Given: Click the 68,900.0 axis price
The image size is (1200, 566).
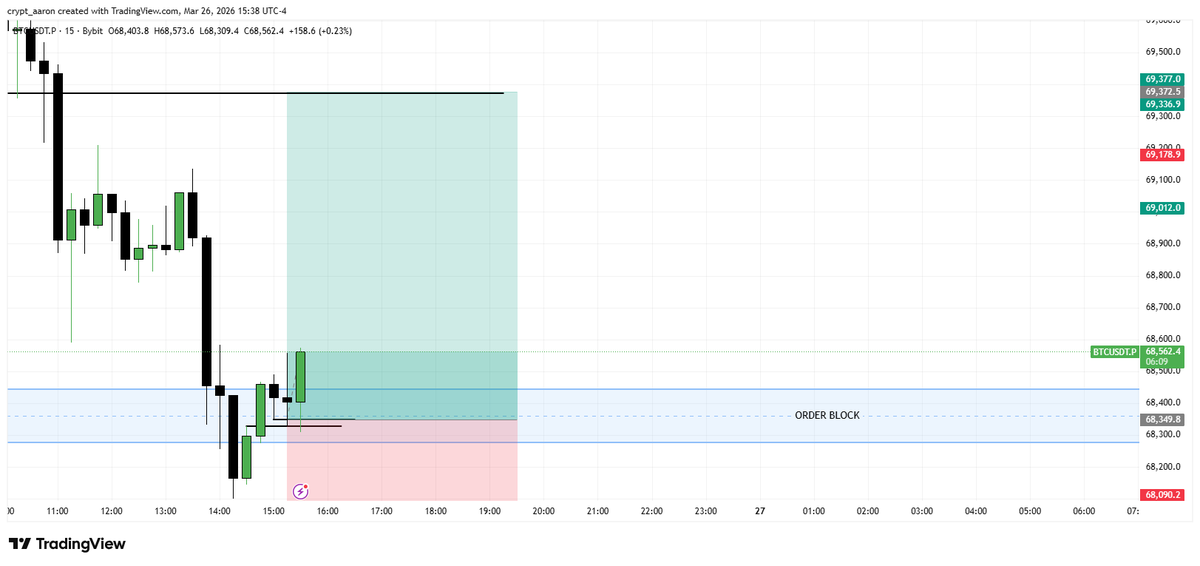Looking at the screenshot, I should 1163,243.
